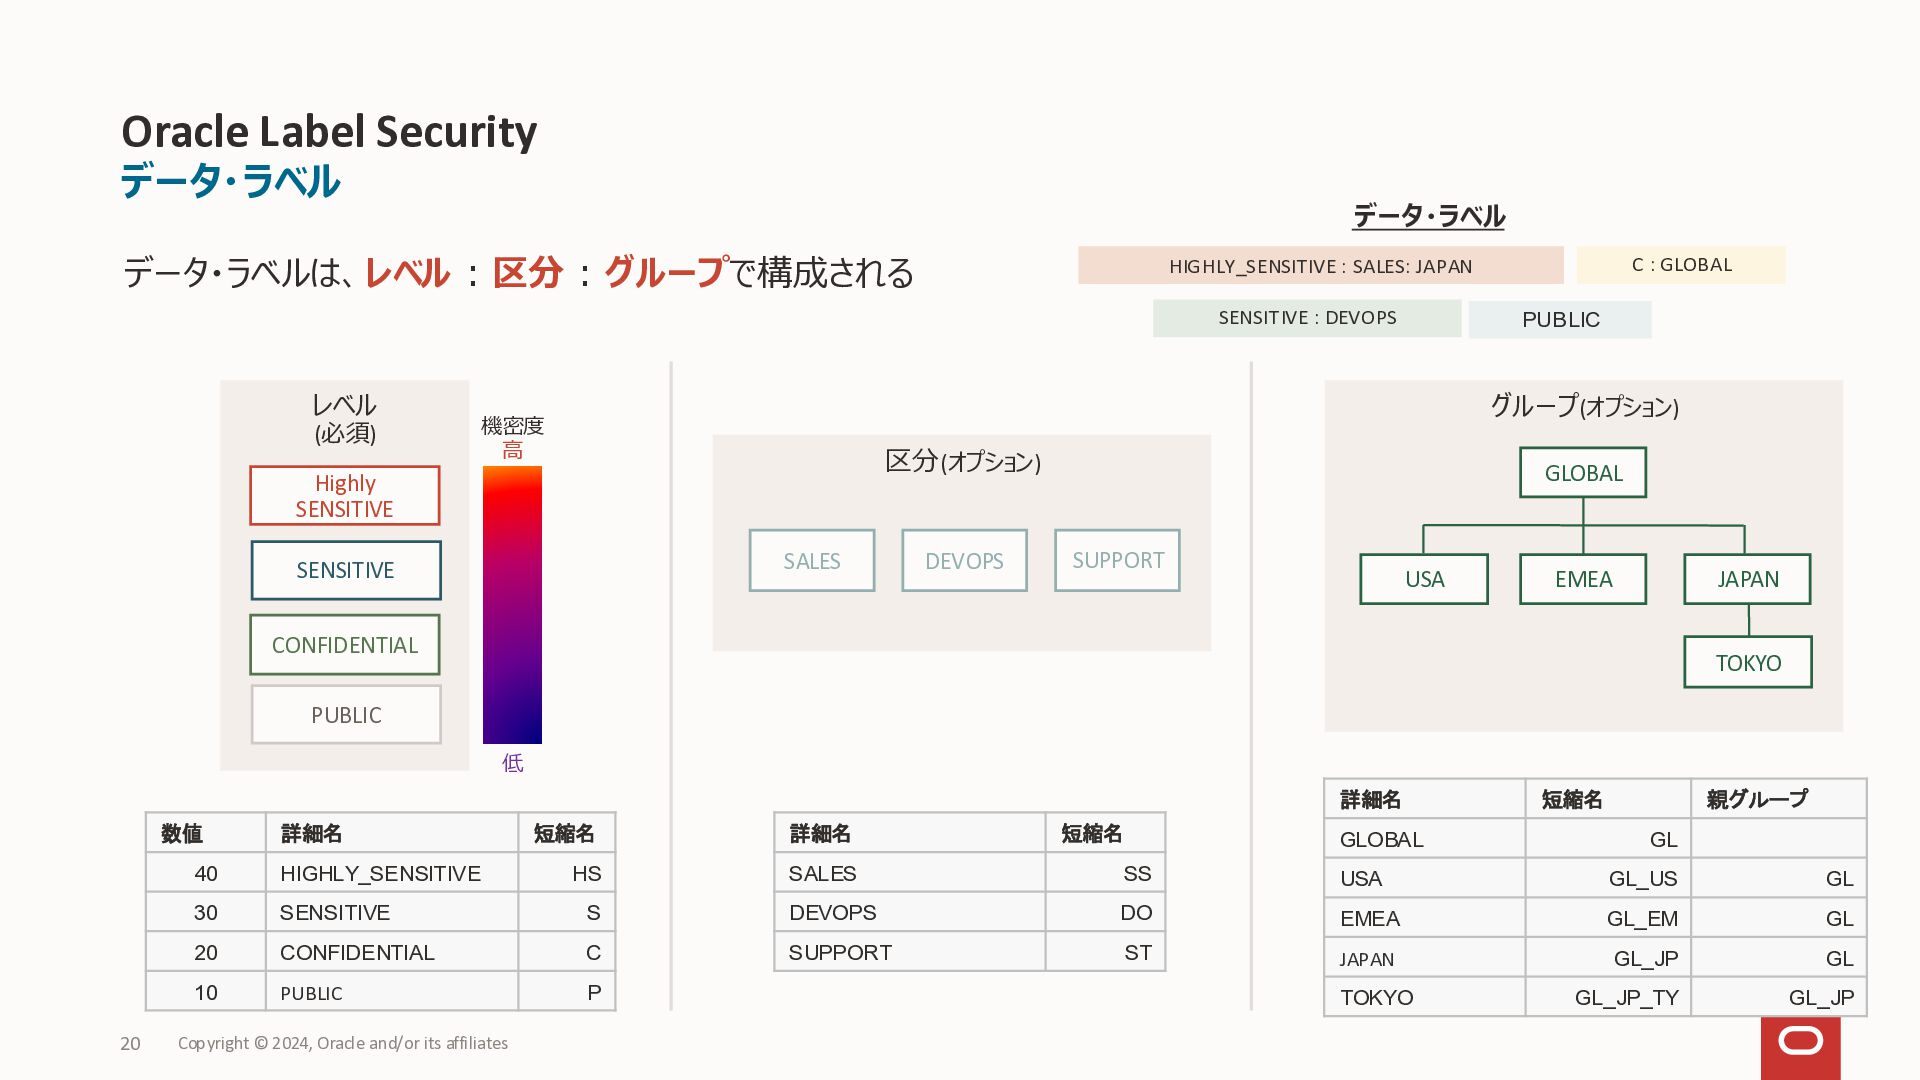Select the Highly SENSITIVE level box
This screenshot has width=1920, height=1080.
point(345,496)
